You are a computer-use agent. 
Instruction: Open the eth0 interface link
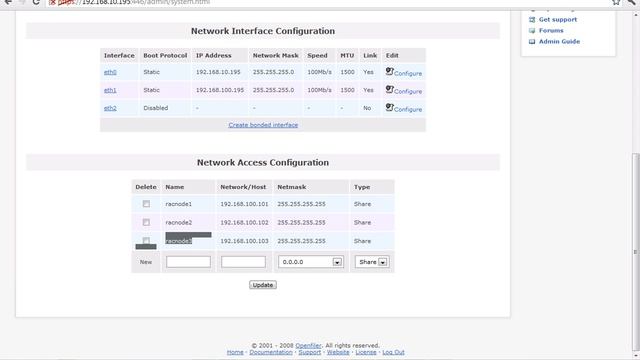tap(110, 72)
